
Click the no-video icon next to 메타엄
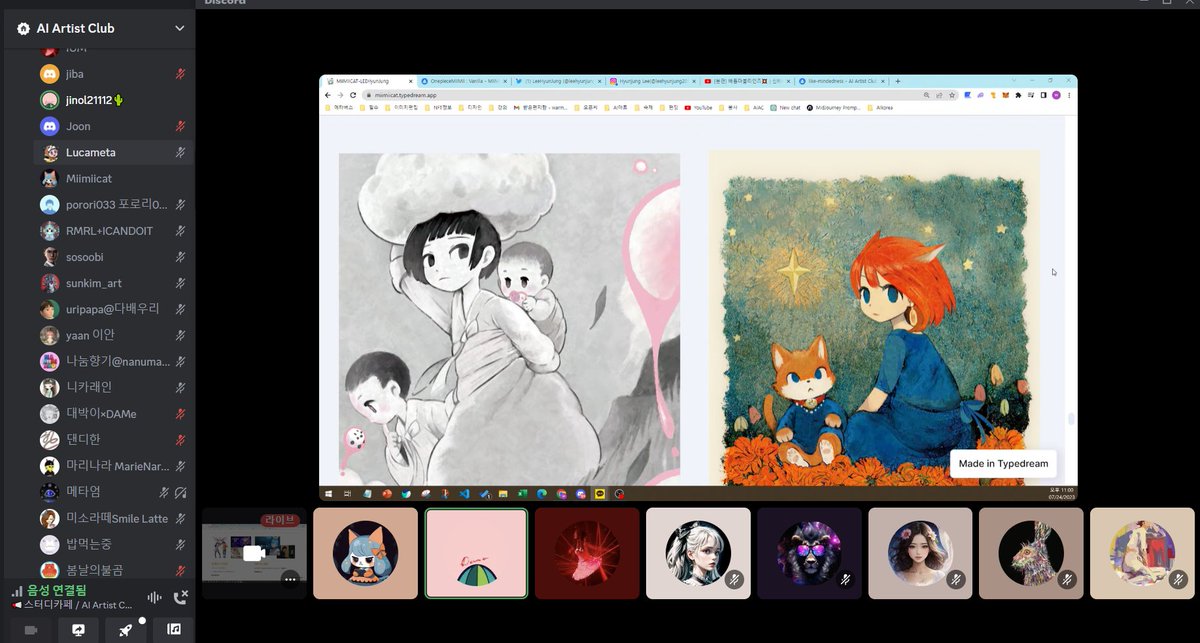click(x=181, y=492)
